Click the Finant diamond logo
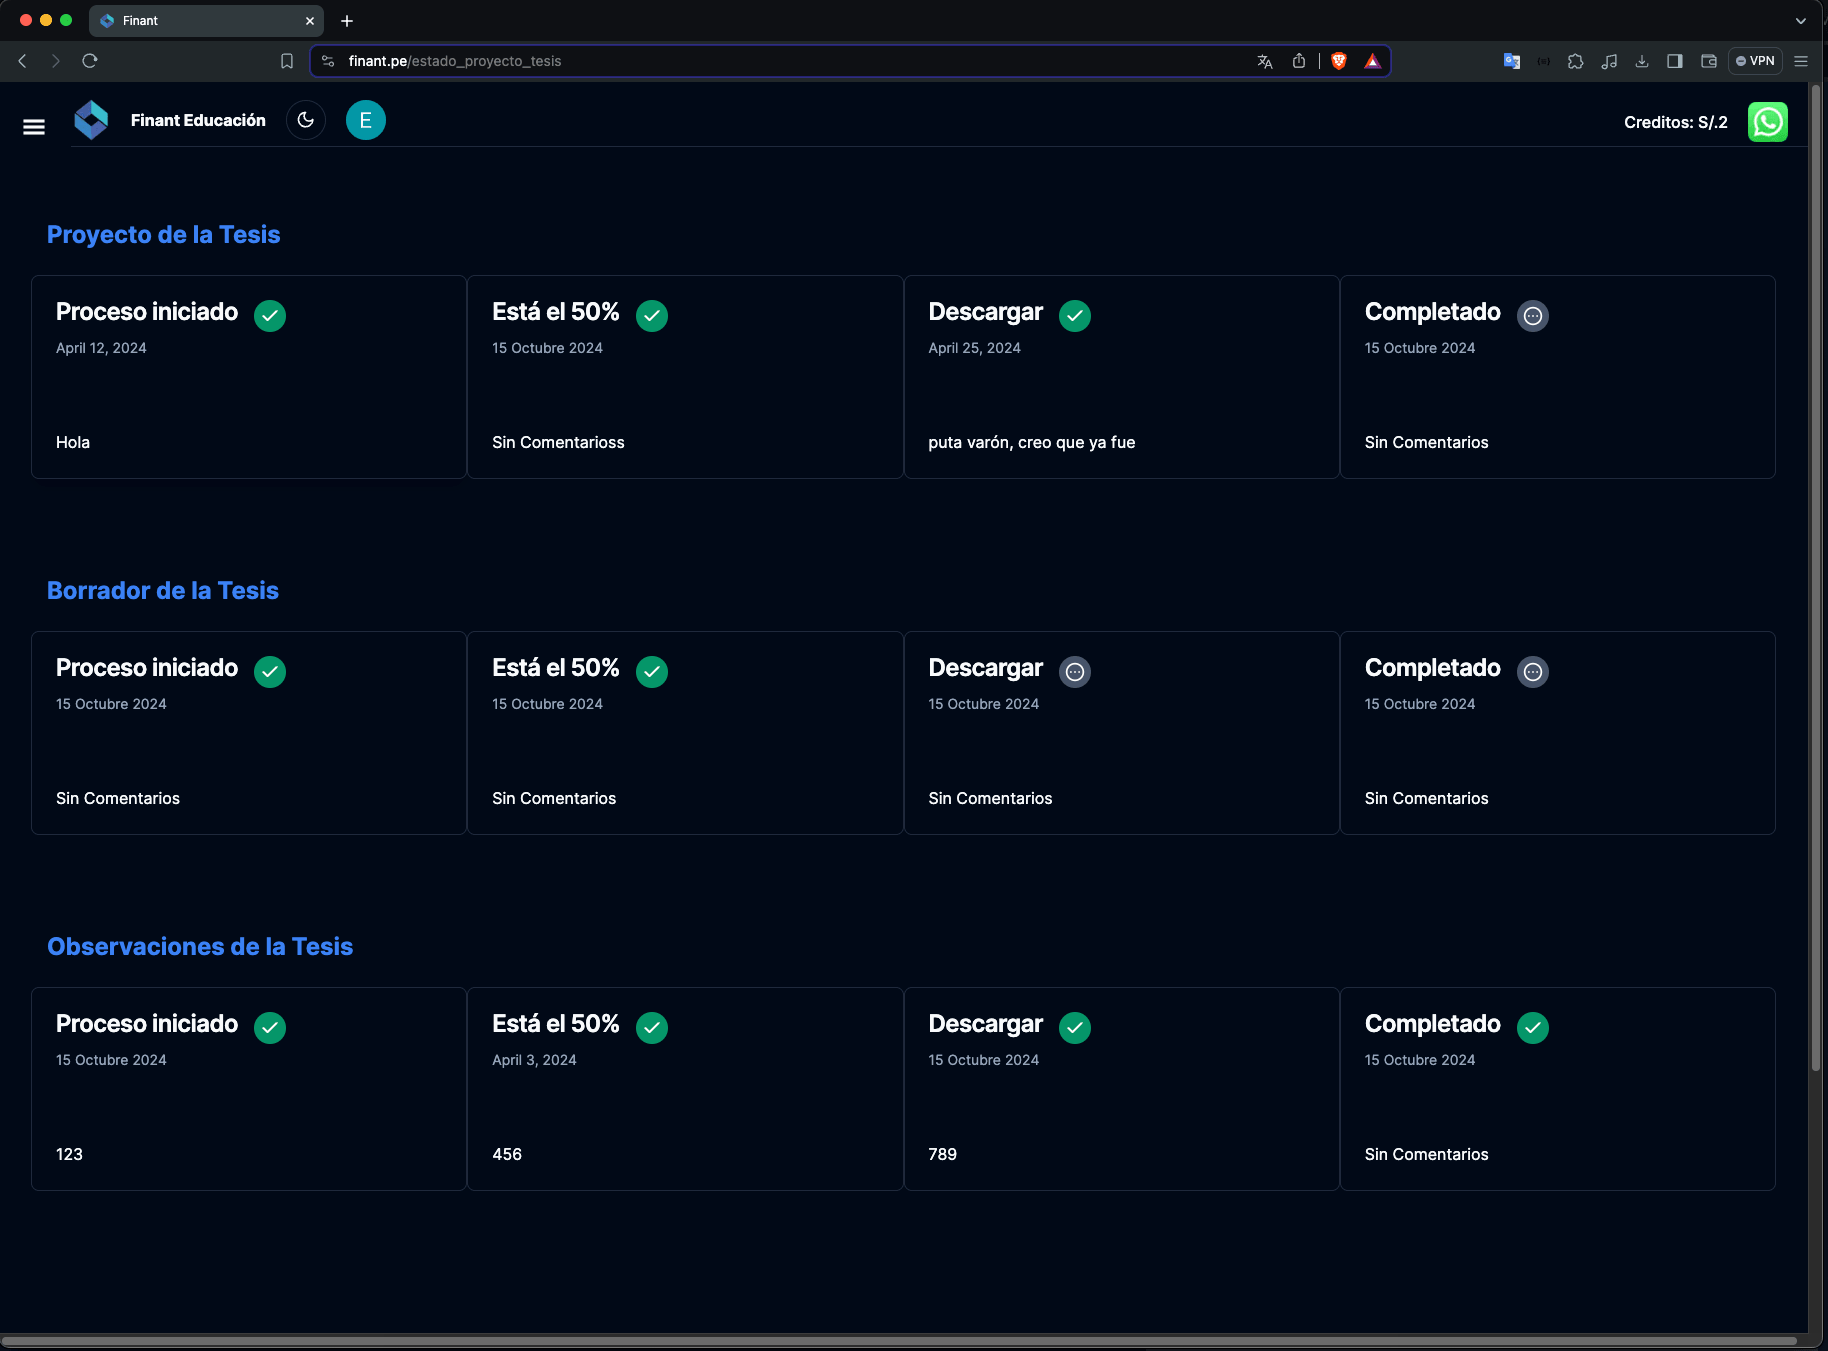This screenshot has width=1828, height=1351. [91, 120]
